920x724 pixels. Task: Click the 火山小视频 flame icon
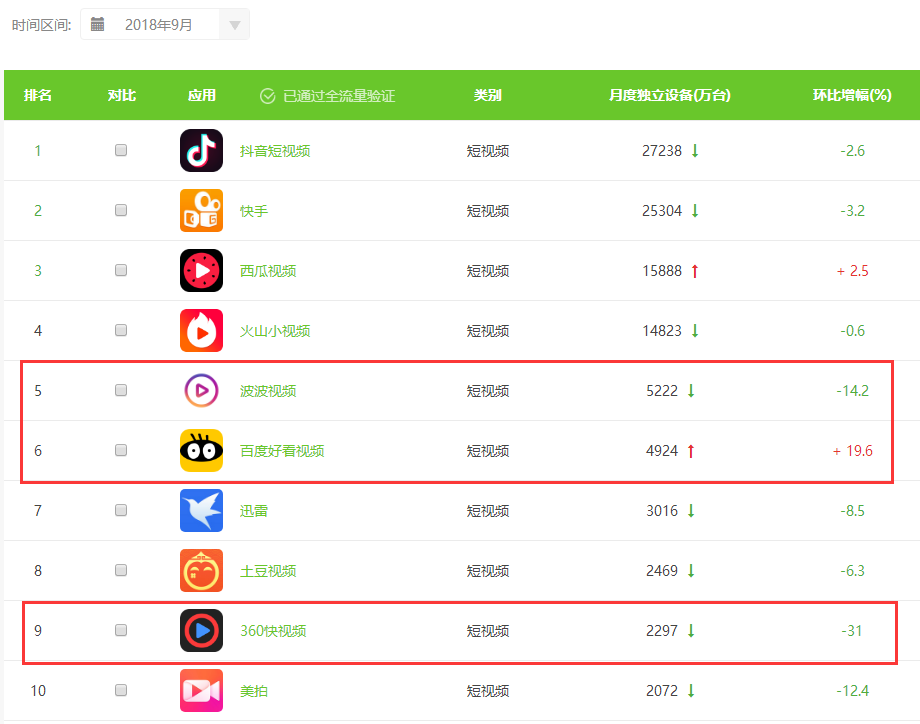tap(201, 331)
